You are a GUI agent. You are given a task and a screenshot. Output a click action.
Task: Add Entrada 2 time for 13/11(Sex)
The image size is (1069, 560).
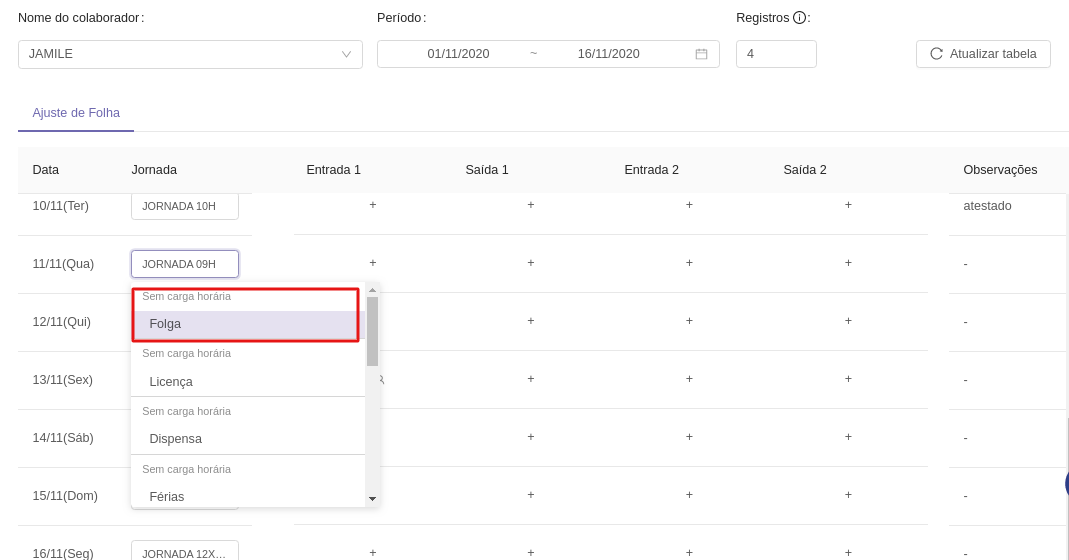pyautogui.click(x=689, y=379)
